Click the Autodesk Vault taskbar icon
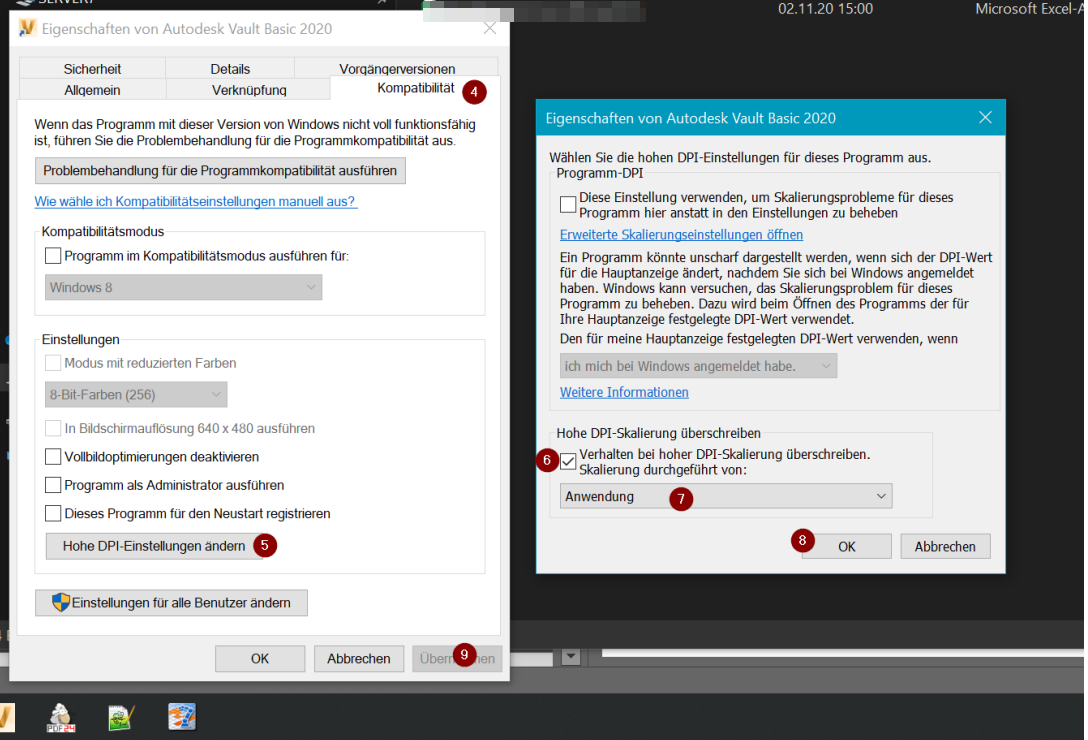 click(x=6, y=717)
